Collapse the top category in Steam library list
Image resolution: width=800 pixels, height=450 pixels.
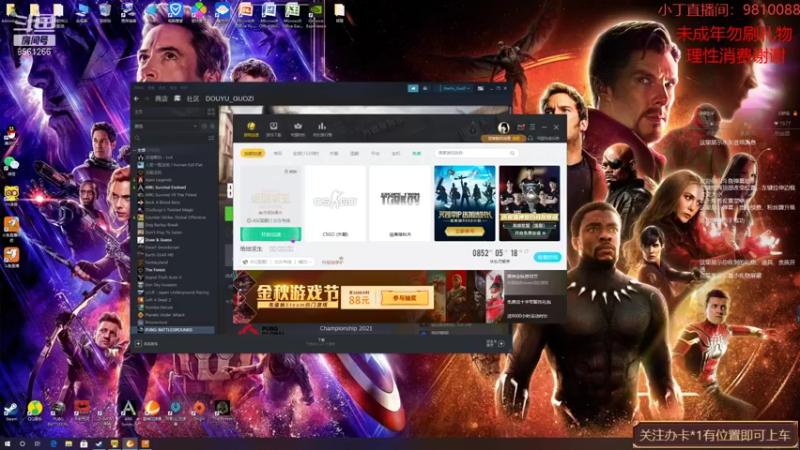[135, 151]
